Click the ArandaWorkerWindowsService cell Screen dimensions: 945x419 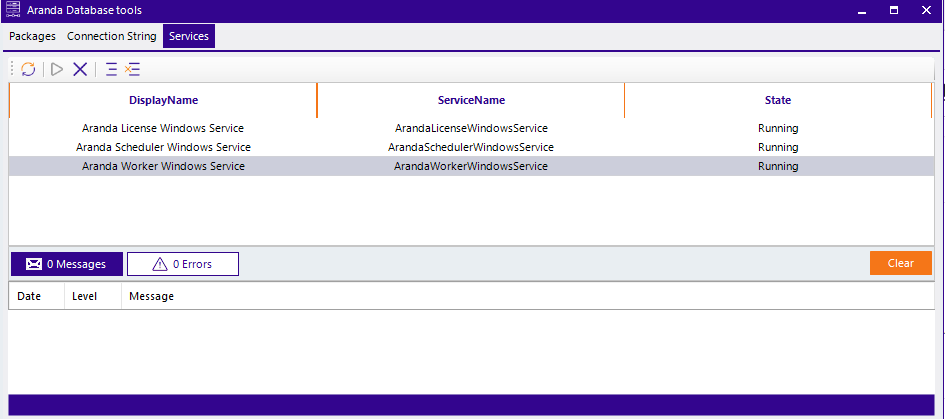point(471,166)
